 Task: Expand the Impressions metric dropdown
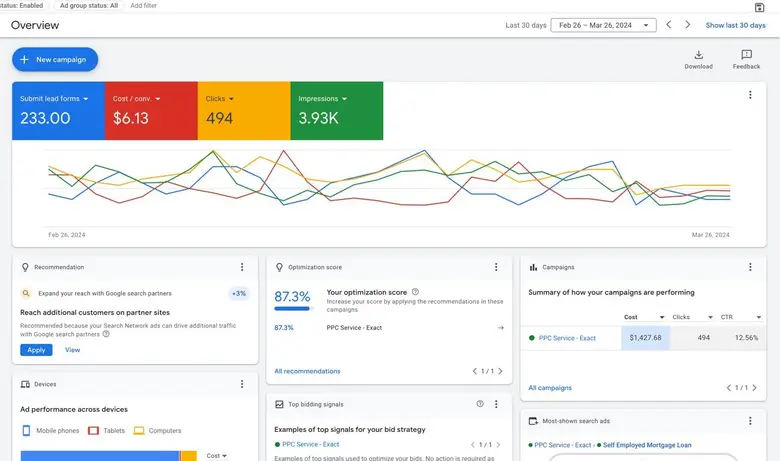323,99
